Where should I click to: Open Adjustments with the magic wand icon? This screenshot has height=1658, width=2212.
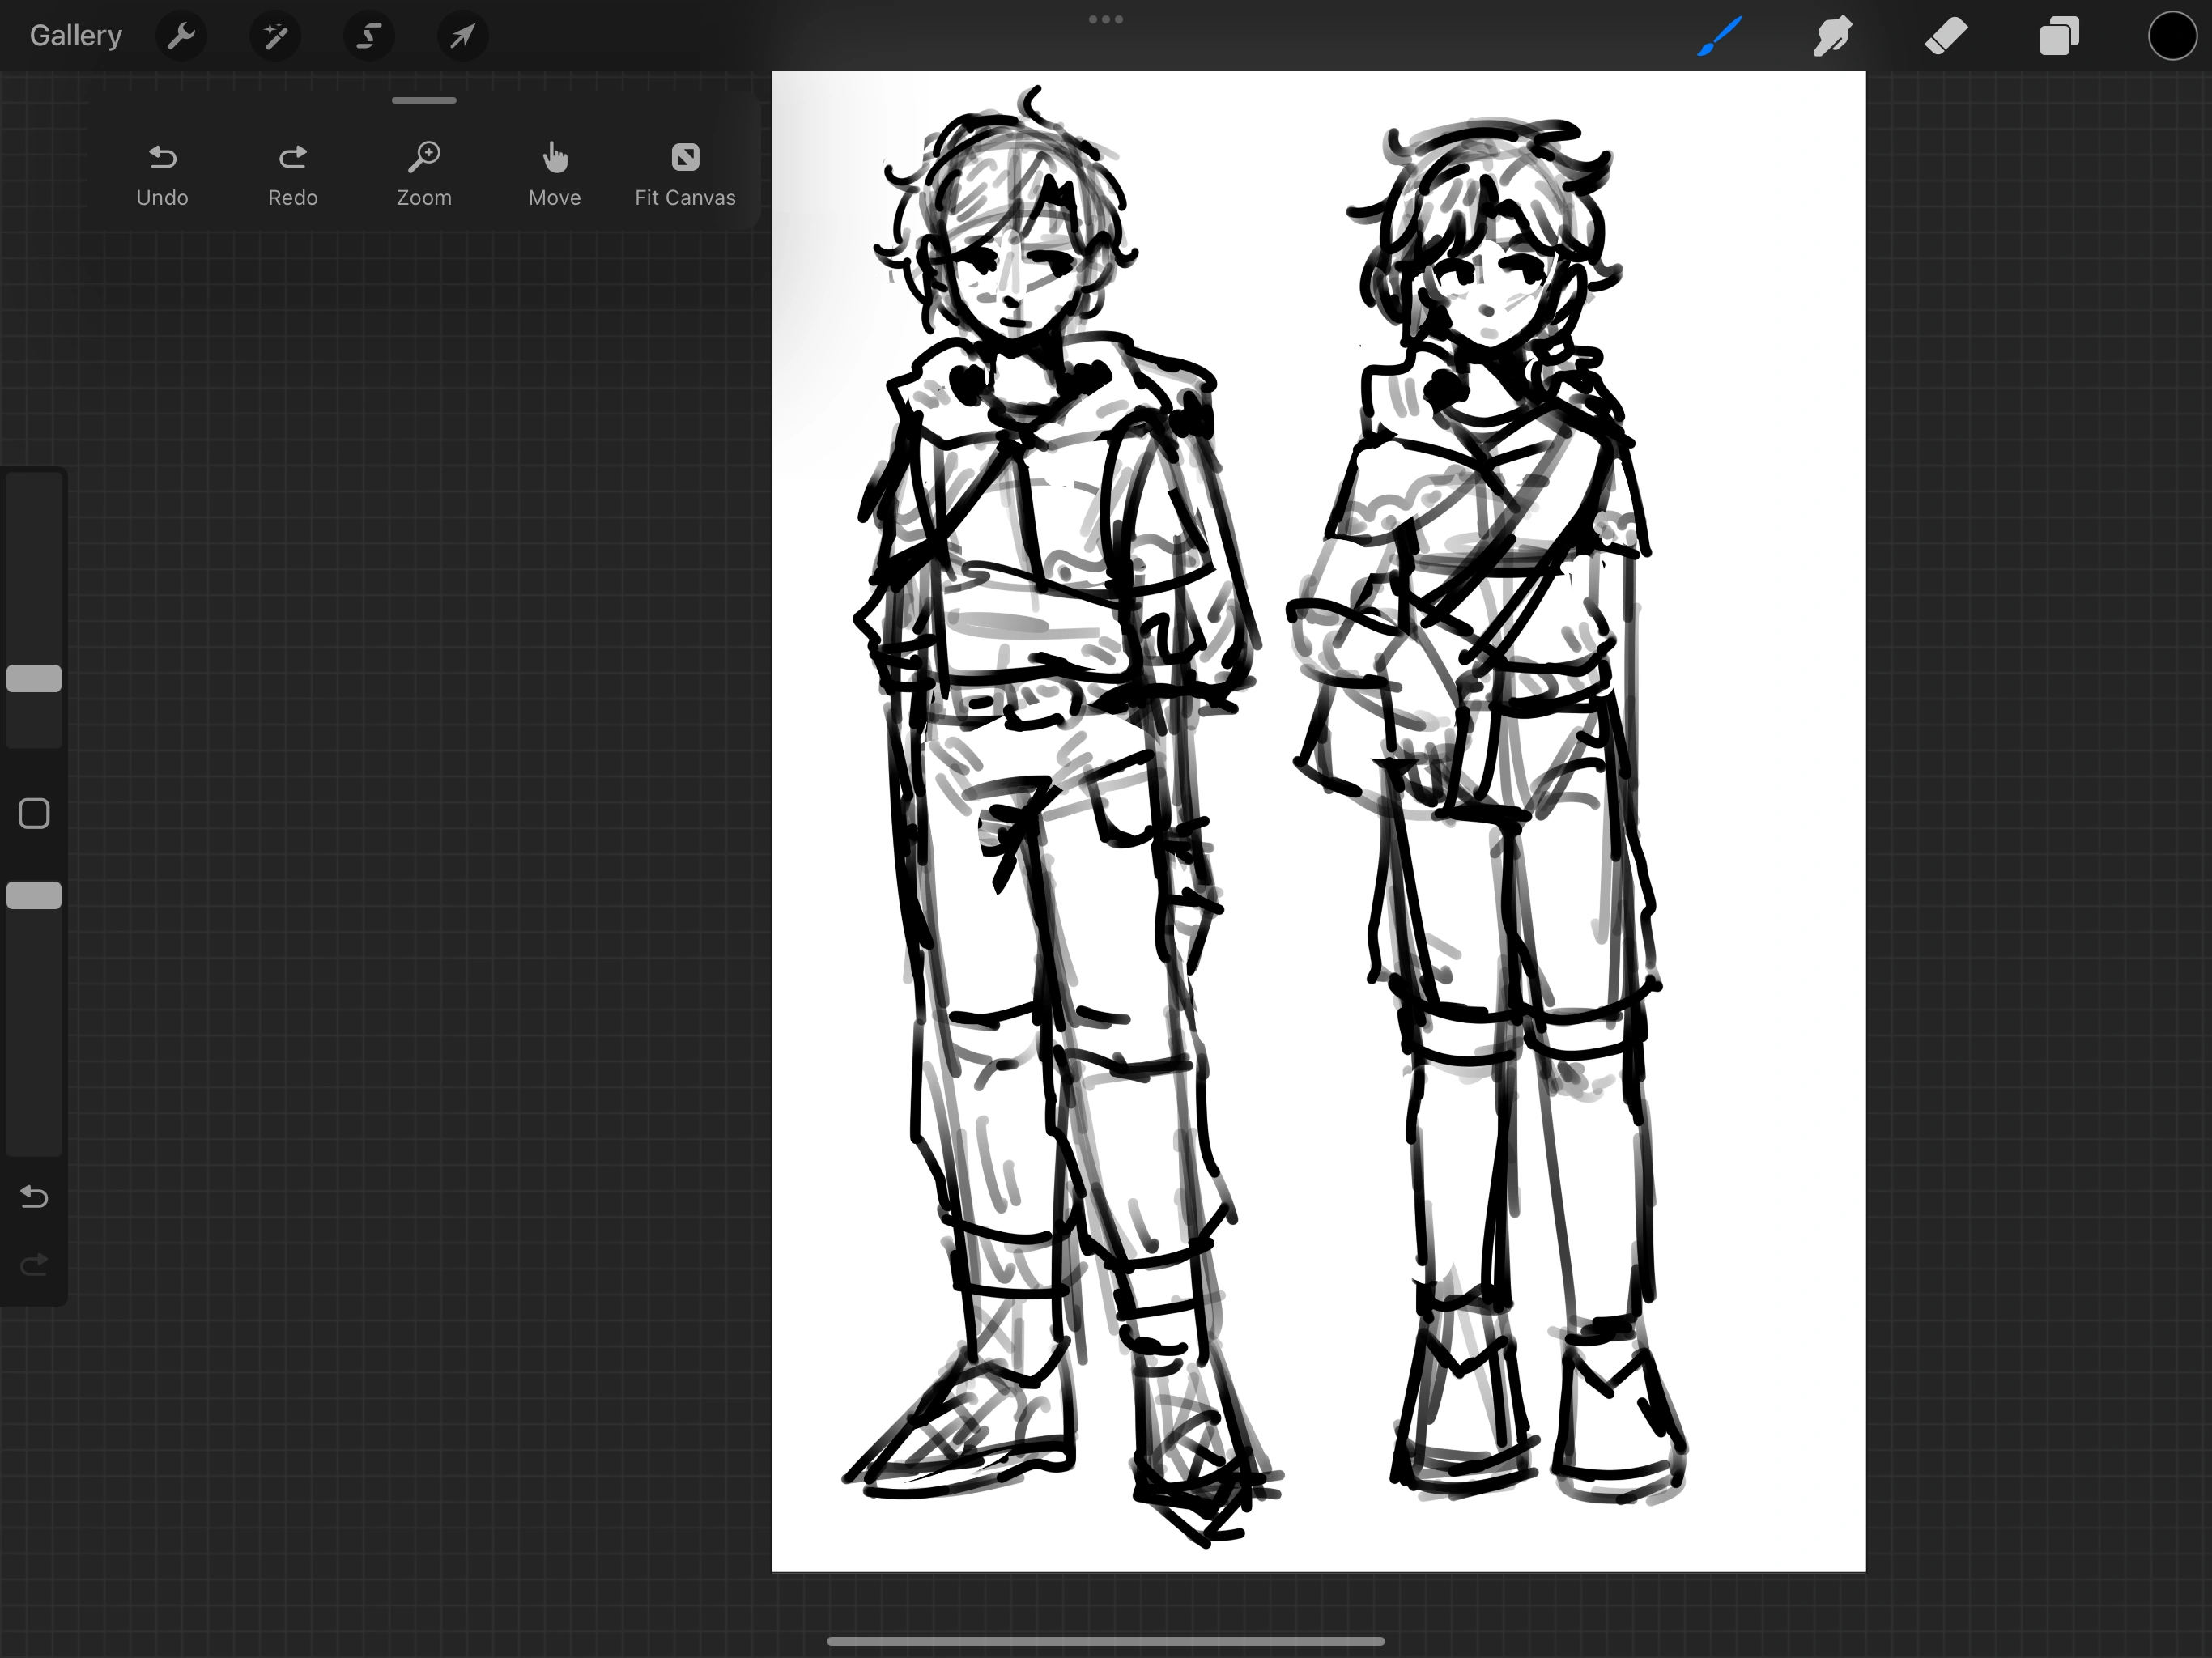[274, 36]
